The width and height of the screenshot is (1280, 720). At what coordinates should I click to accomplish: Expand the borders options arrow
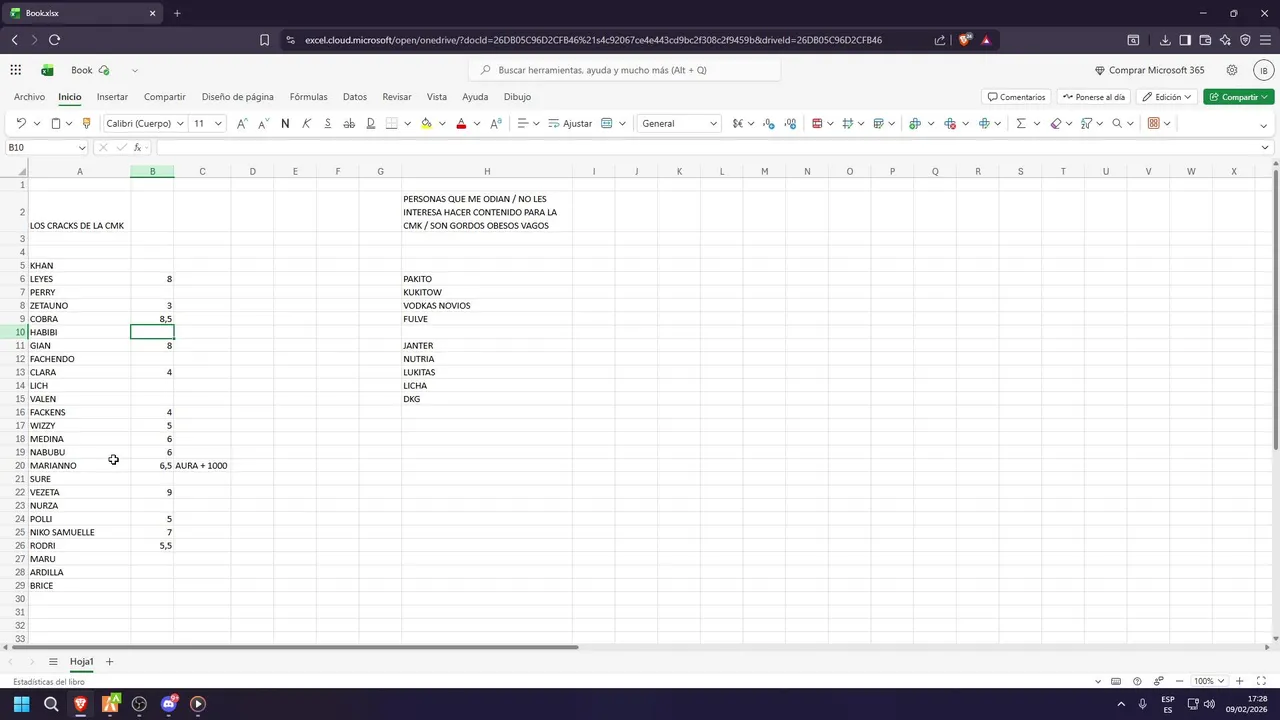pos(406,123)
